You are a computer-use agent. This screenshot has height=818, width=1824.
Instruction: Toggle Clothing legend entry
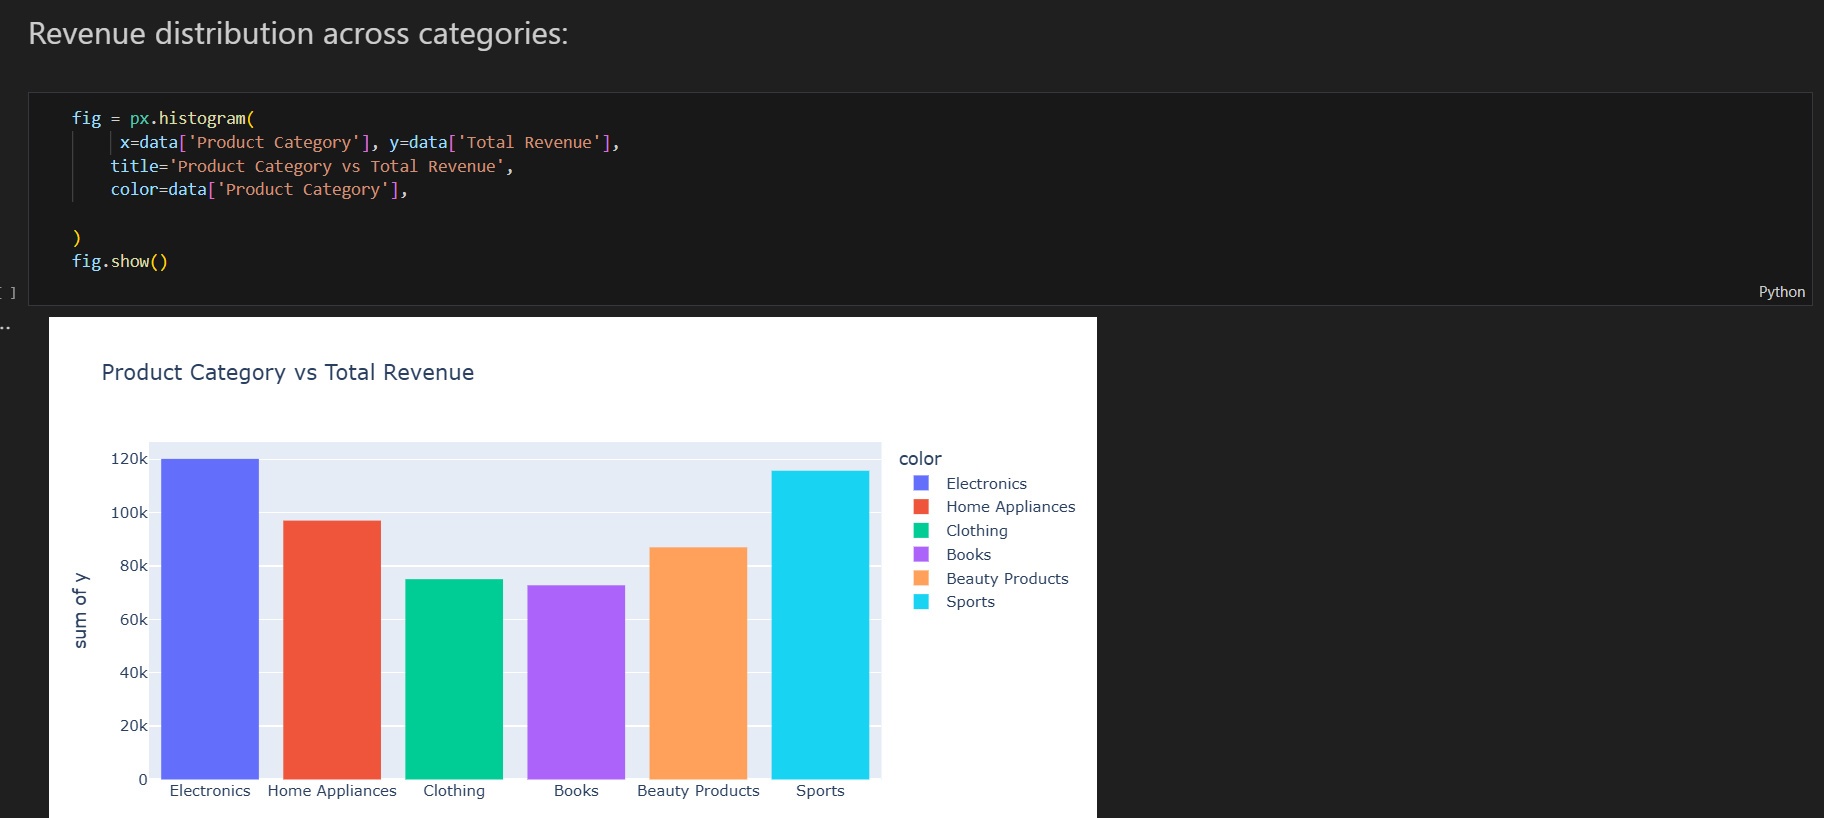[x=960, y=531]
